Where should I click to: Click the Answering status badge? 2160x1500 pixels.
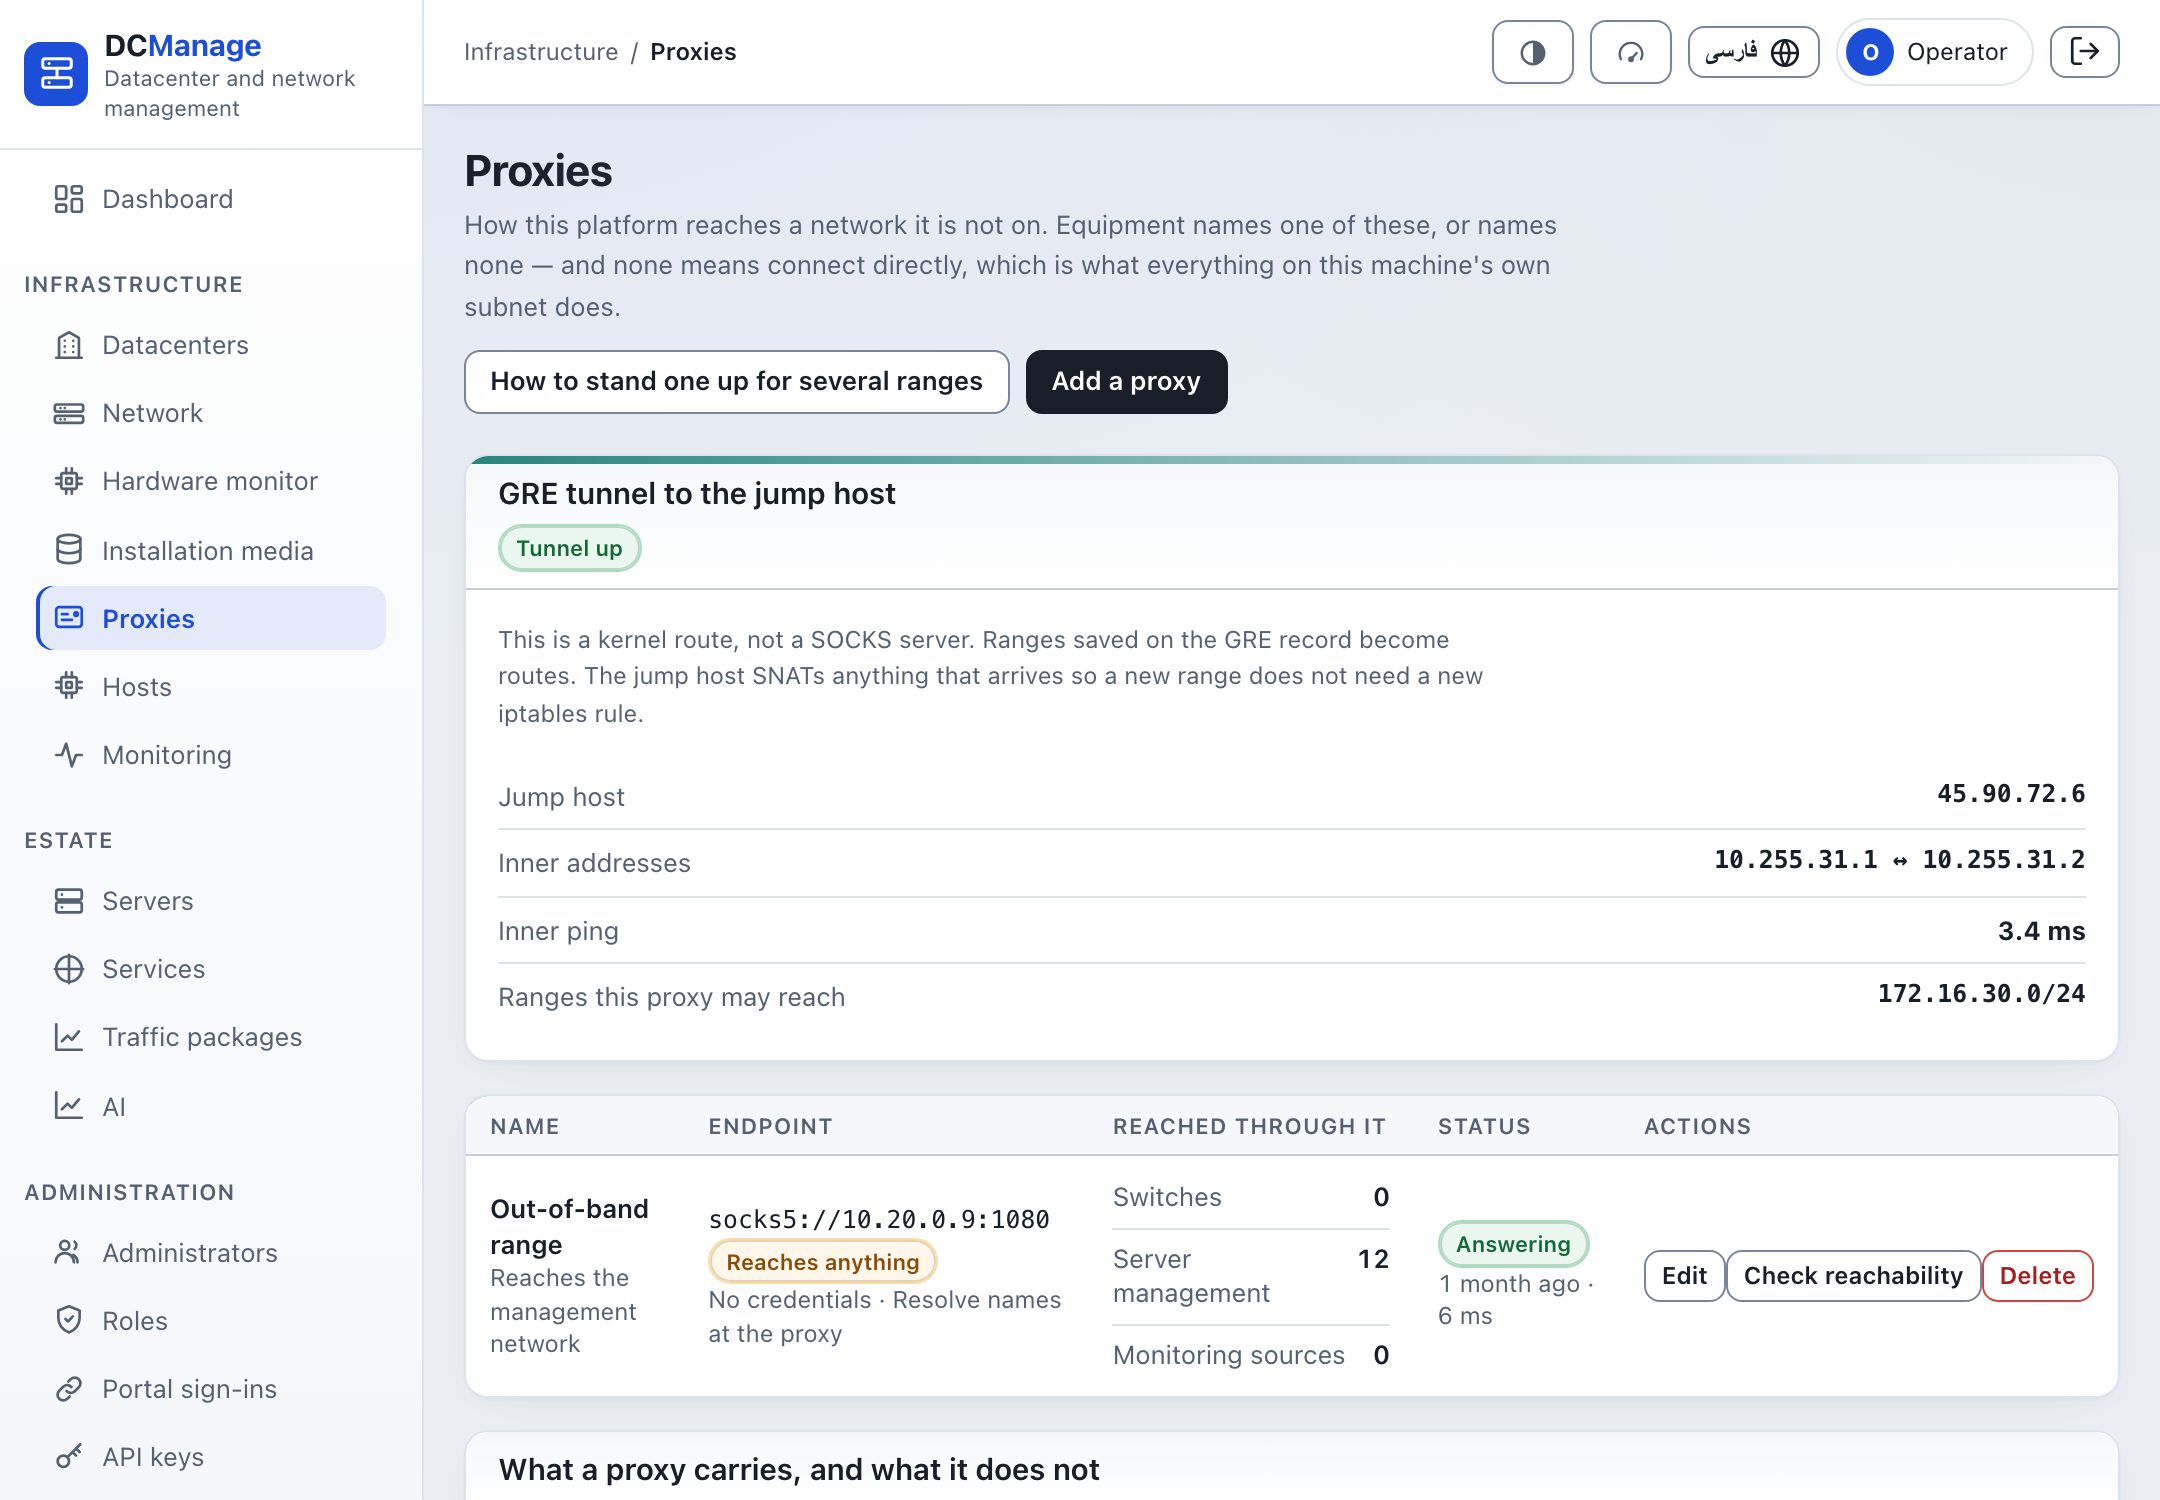click(1513, 1244)
